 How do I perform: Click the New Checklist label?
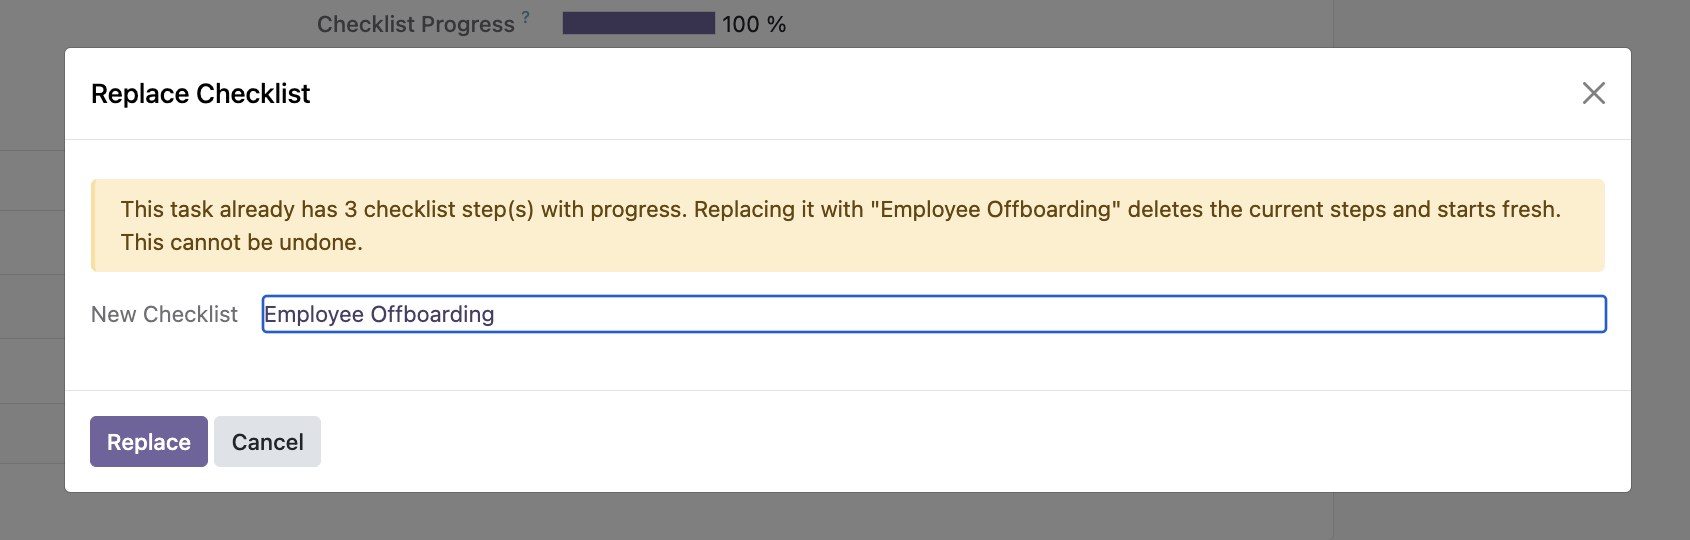coord(164,314)
